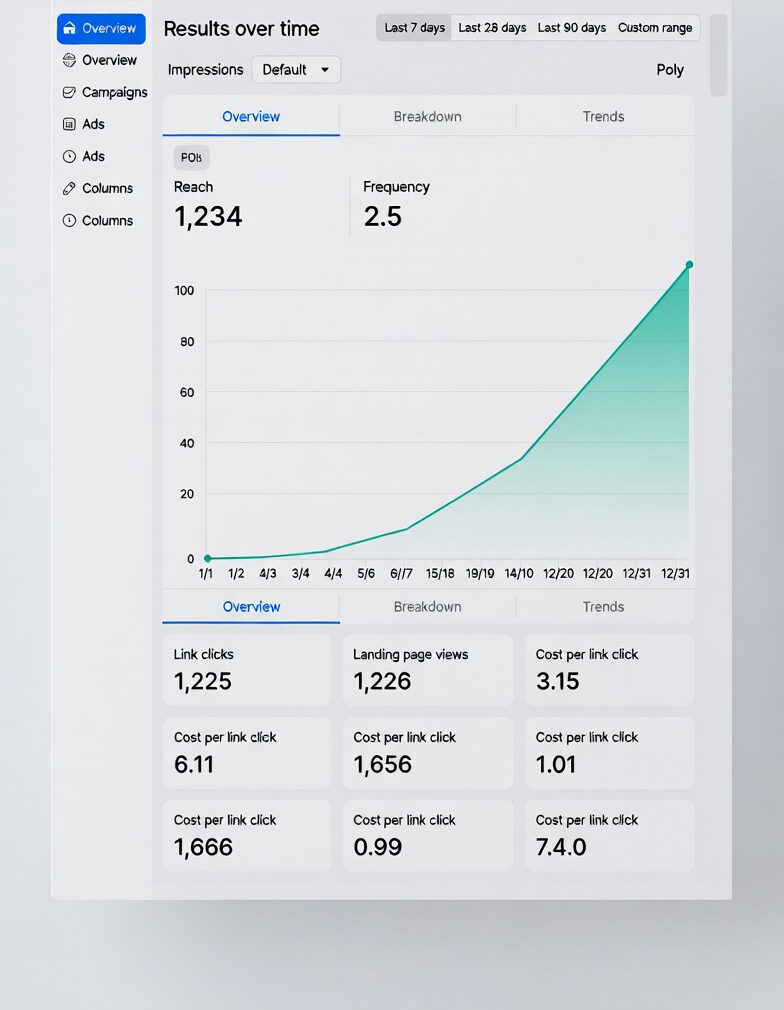This screenshot has height=1010, width=784.
Task: Click the pencil icon next to Columns
Action: tap(69, 188)
